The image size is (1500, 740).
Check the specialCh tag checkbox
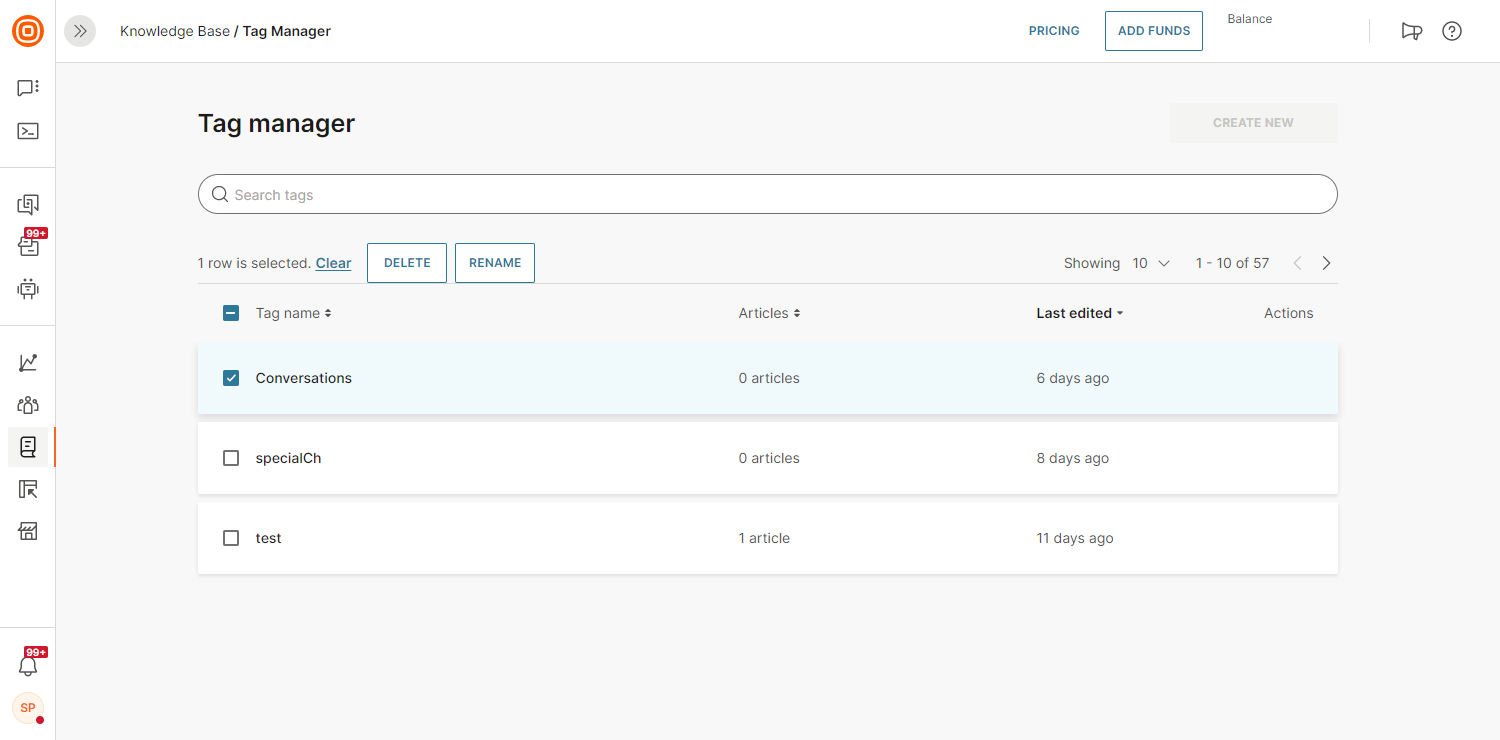pos(231,458)
